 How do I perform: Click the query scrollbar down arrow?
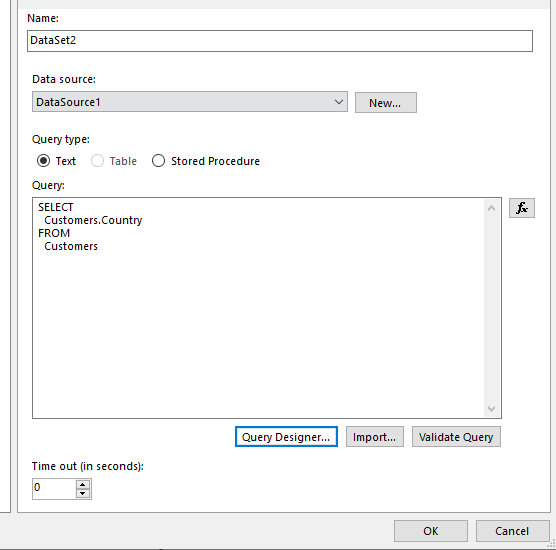pyautogui.click(x=491, y=409)
